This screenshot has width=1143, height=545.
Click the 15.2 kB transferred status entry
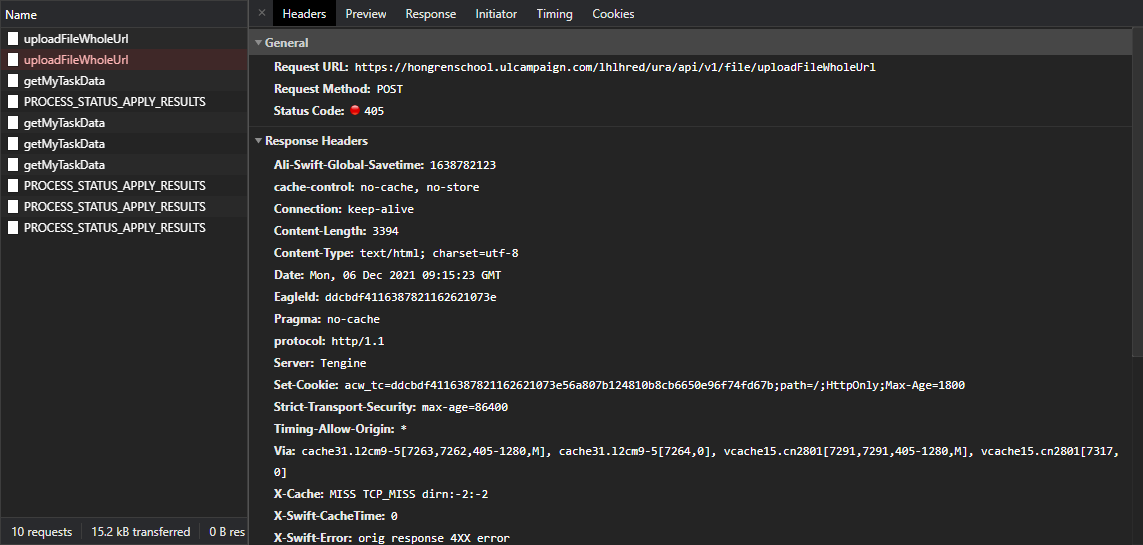(x=141, y=532)
